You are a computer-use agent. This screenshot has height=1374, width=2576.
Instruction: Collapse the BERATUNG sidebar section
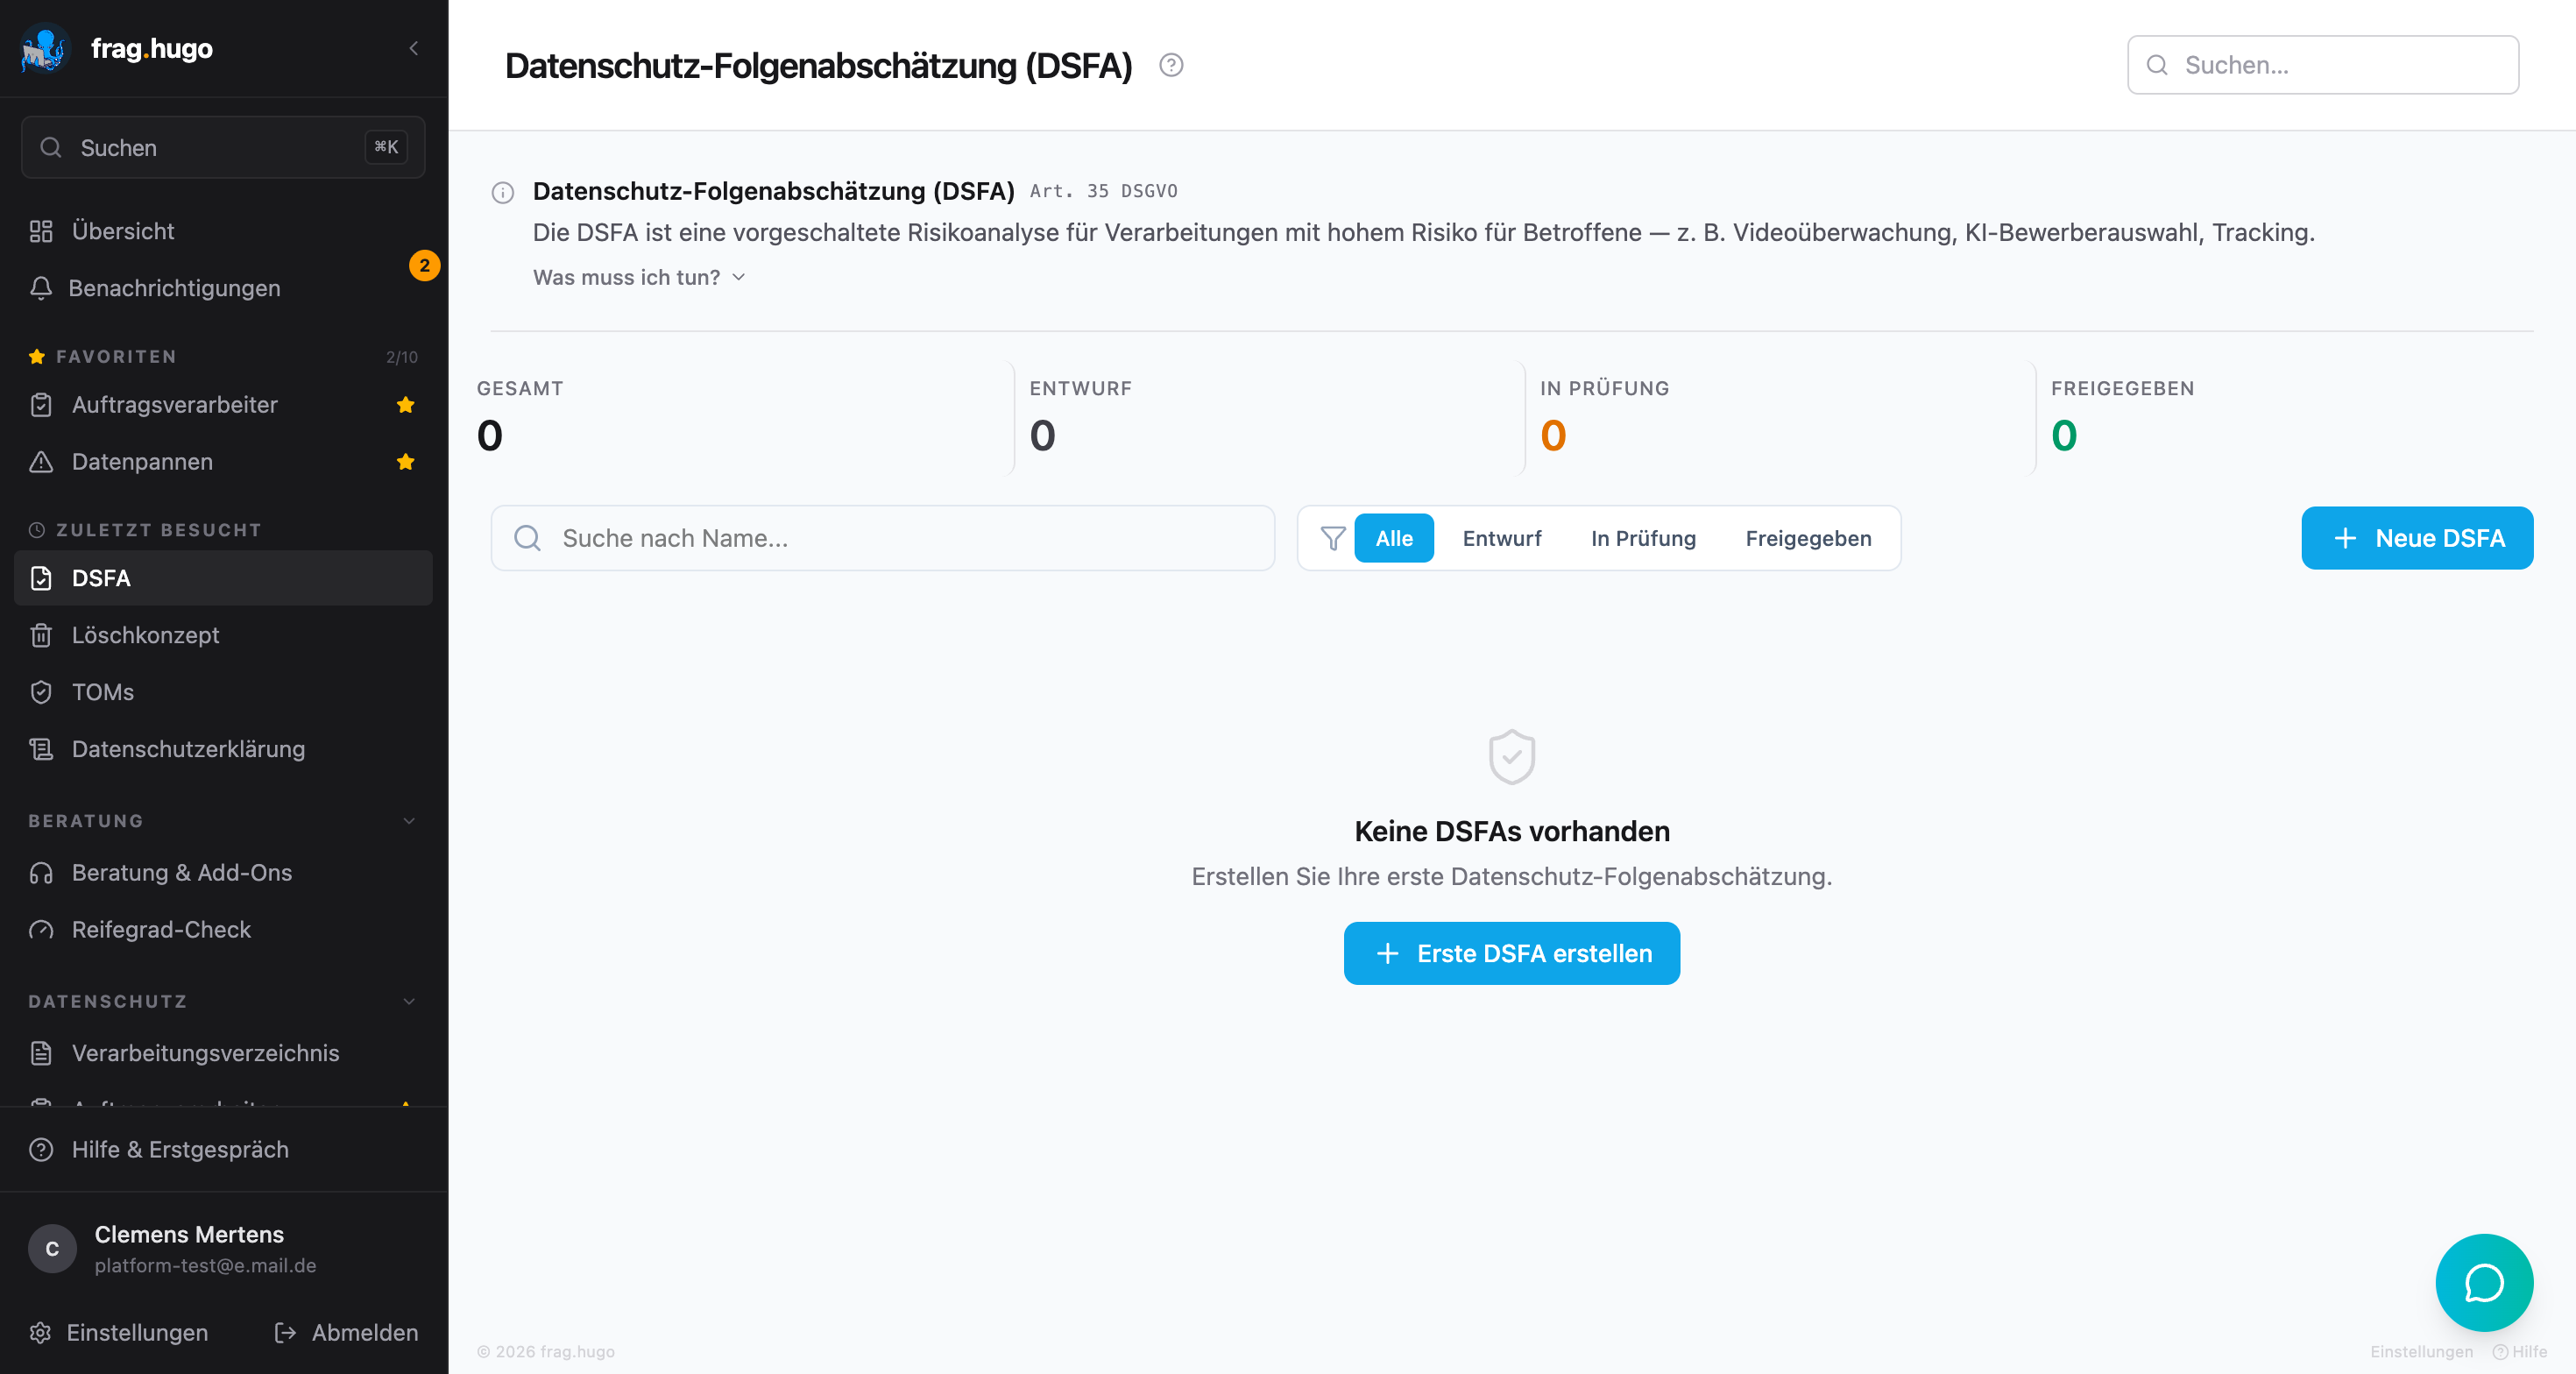tap(409, 821)
